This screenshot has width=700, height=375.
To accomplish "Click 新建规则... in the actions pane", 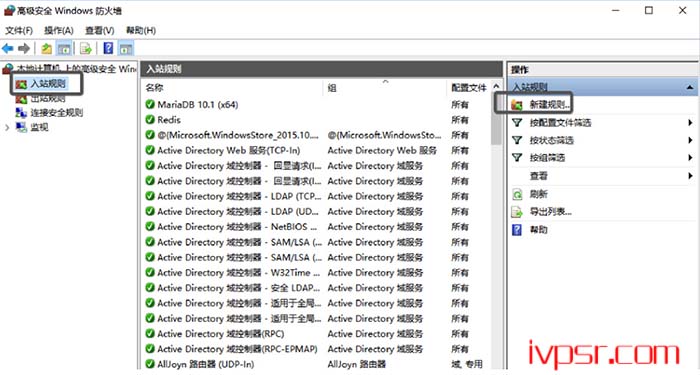I will point(550,105).
